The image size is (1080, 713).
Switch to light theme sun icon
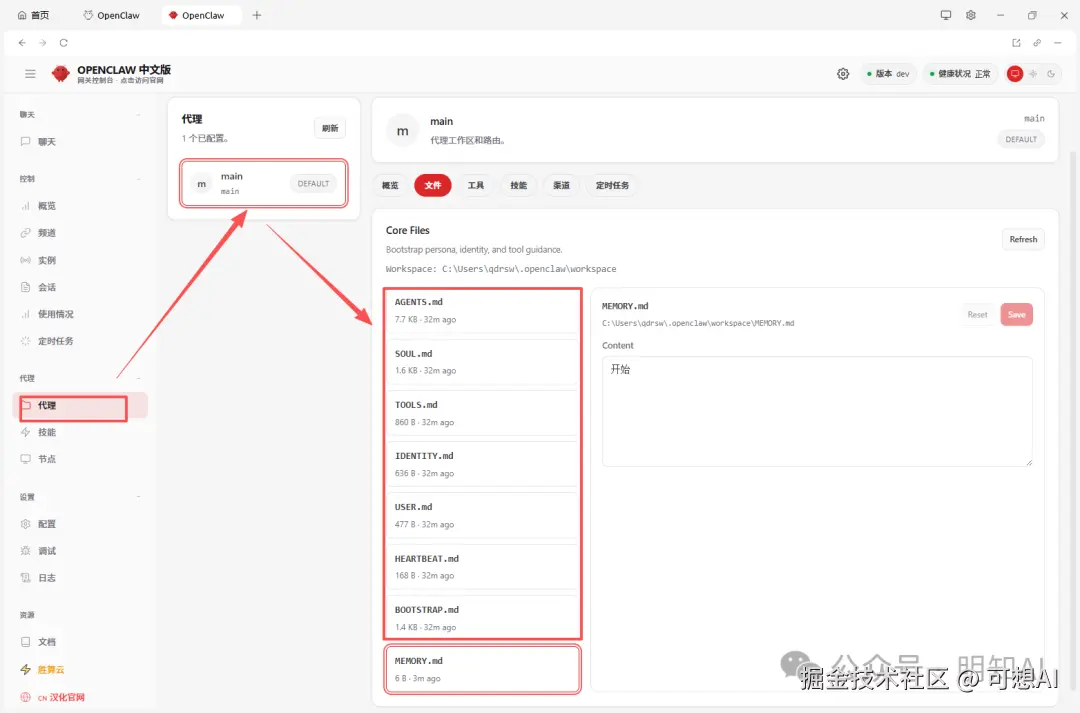click(x=1033, y=74)
